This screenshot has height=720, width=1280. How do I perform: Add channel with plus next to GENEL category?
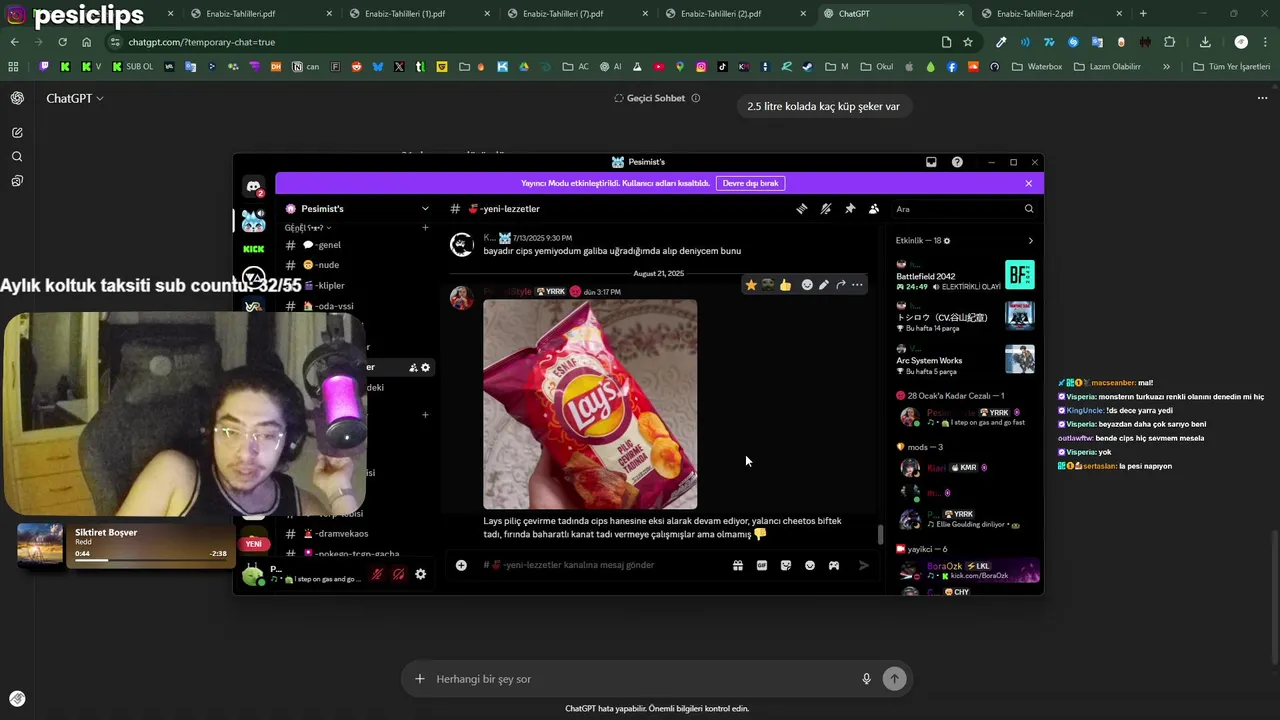point(425,228)
